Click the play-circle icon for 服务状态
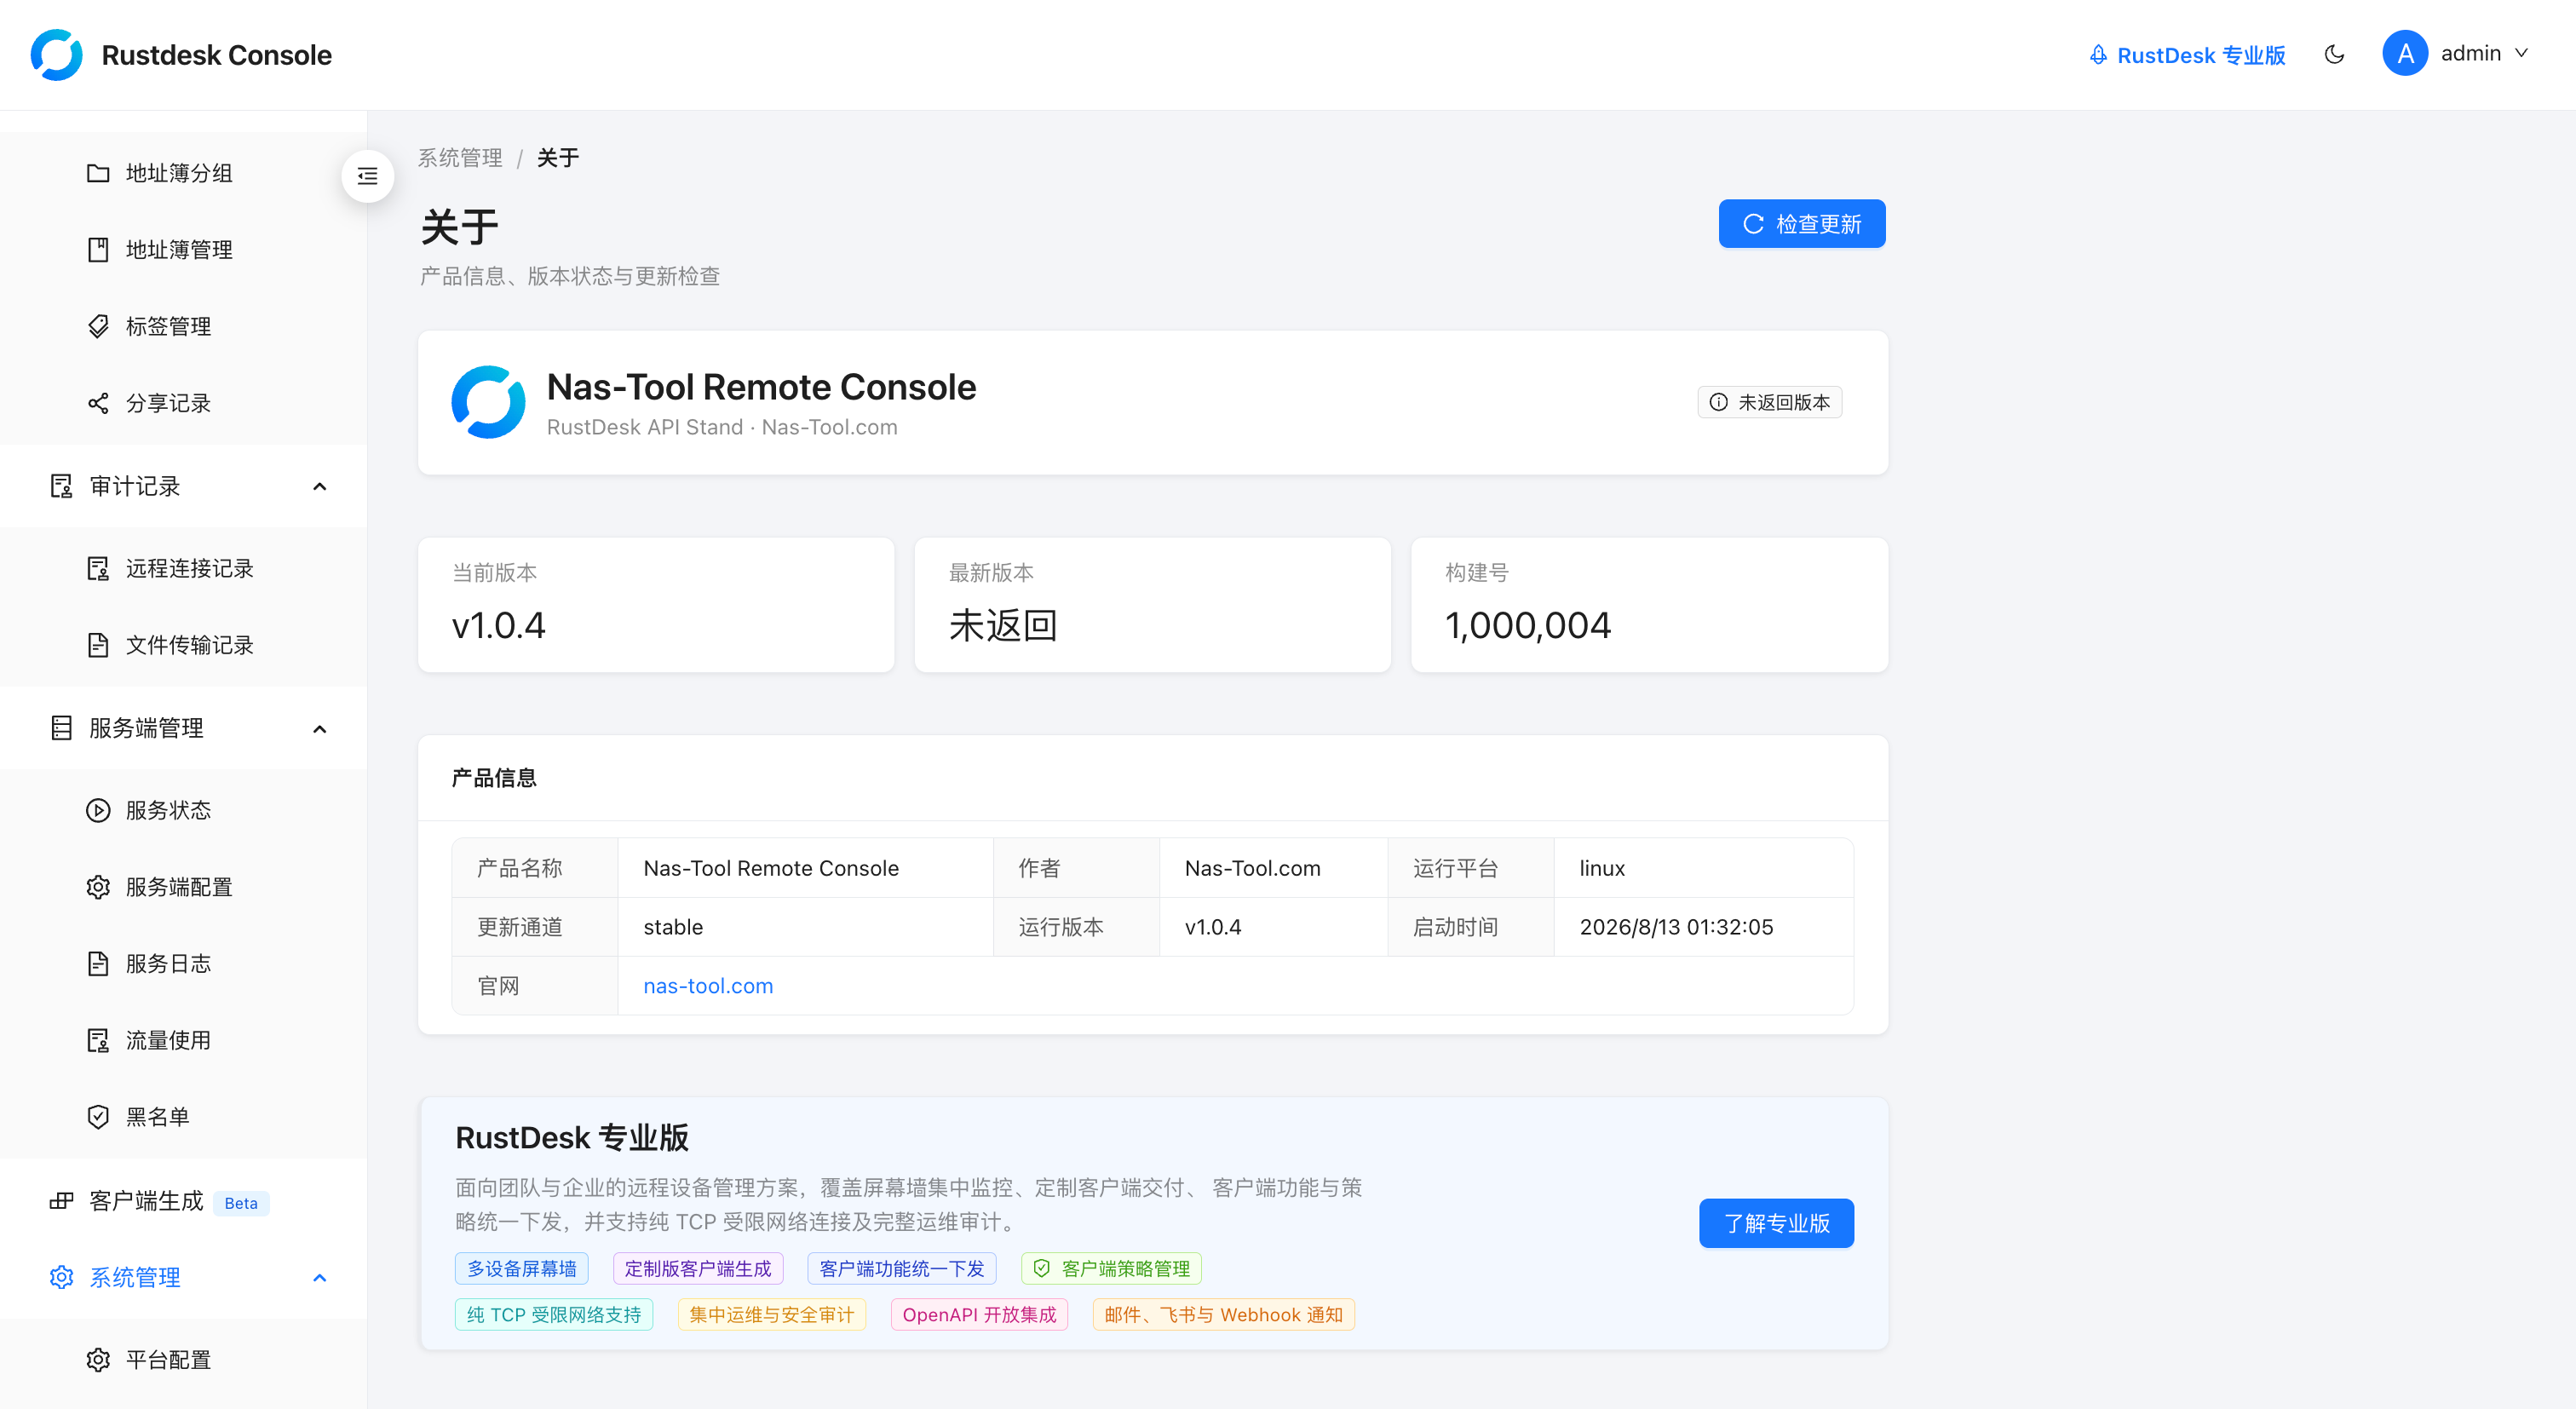The height and width of the screenshot is (1409, 2576). pos(98,810)
